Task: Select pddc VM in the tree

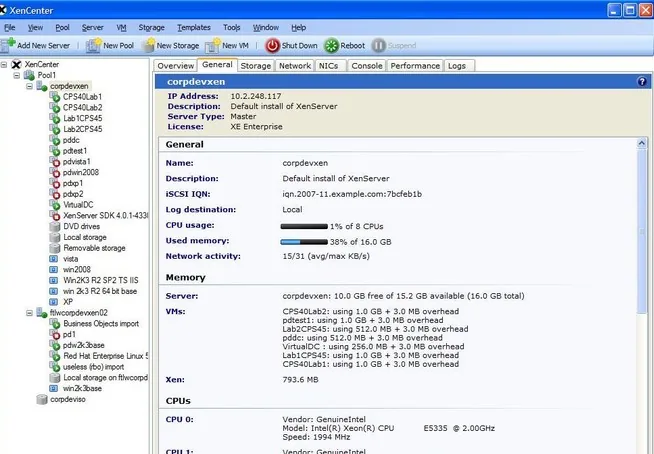Action: pos(71,140)
